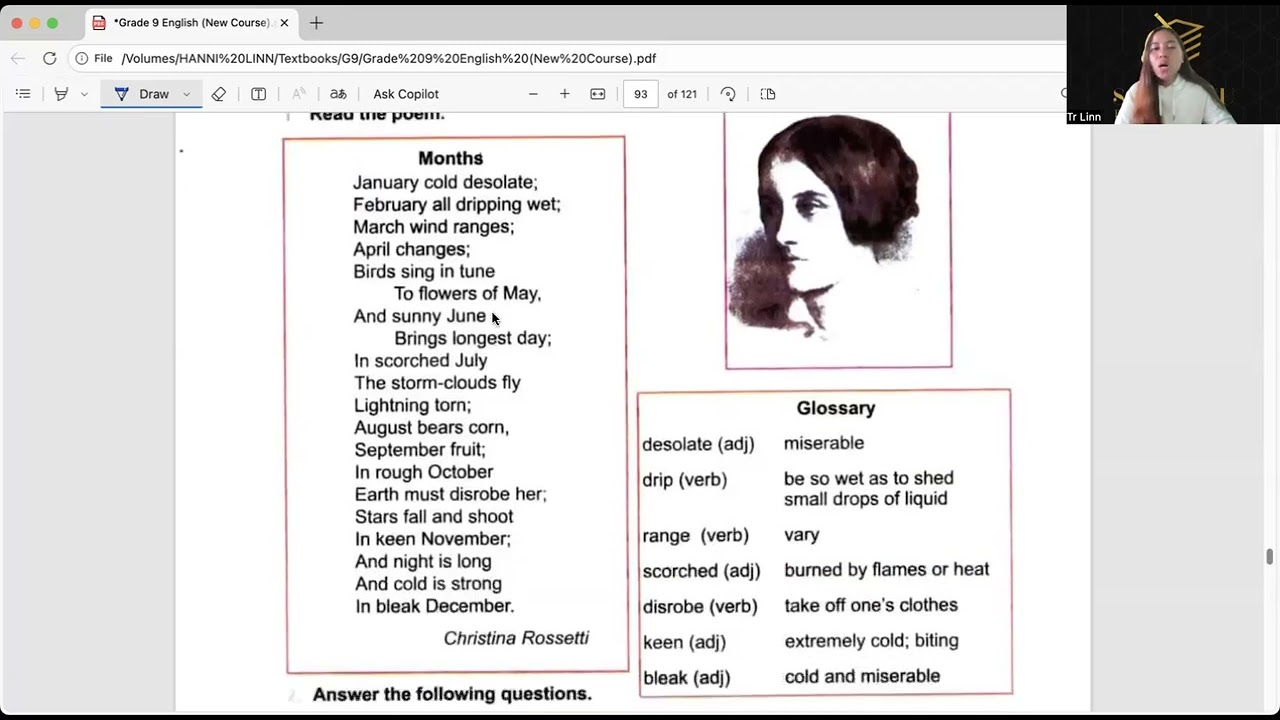The height and width of the screenshot is (720, 1280).
Task: Open Ask Copilot
Action: pos(406,94)
